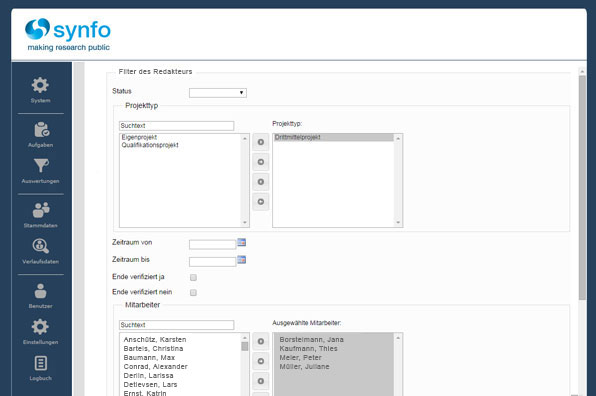The image size is (596, 396).
Task: Click the Zeitraum von date field
Action: 212,244
